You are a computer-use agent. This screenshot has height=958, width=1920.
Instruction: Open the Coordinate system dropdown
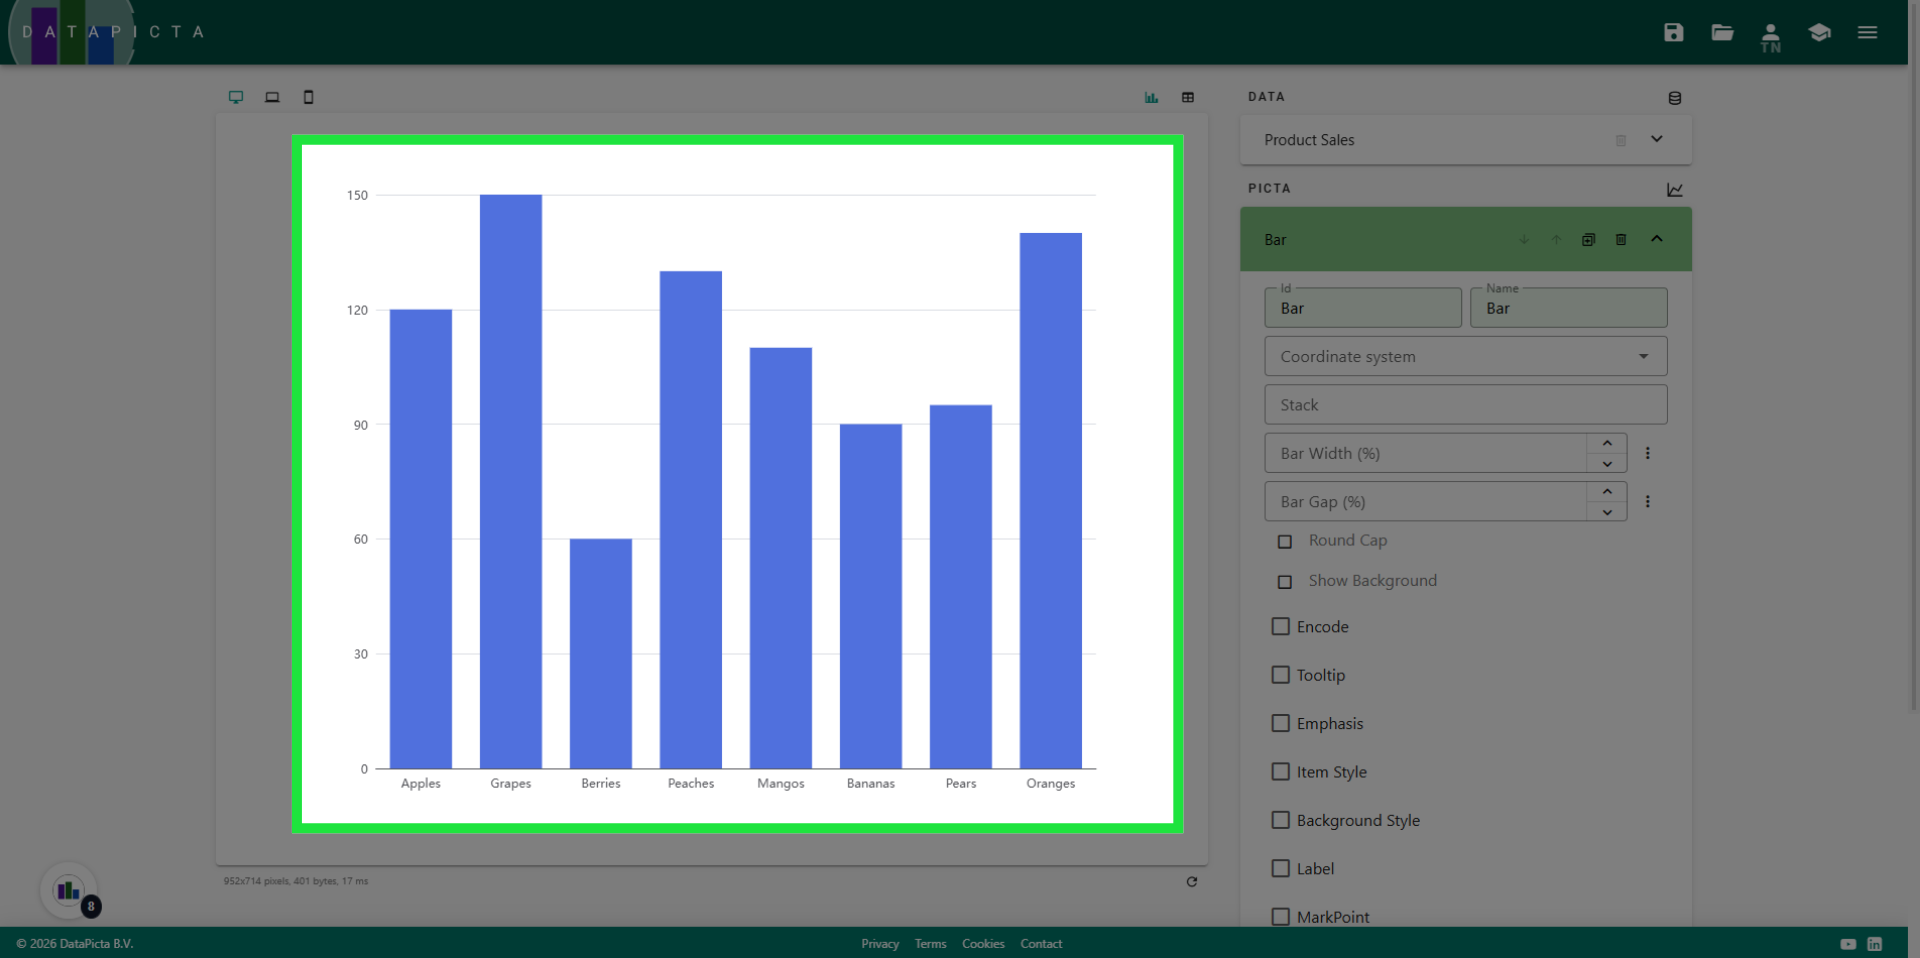click(x=1465, y=357)
